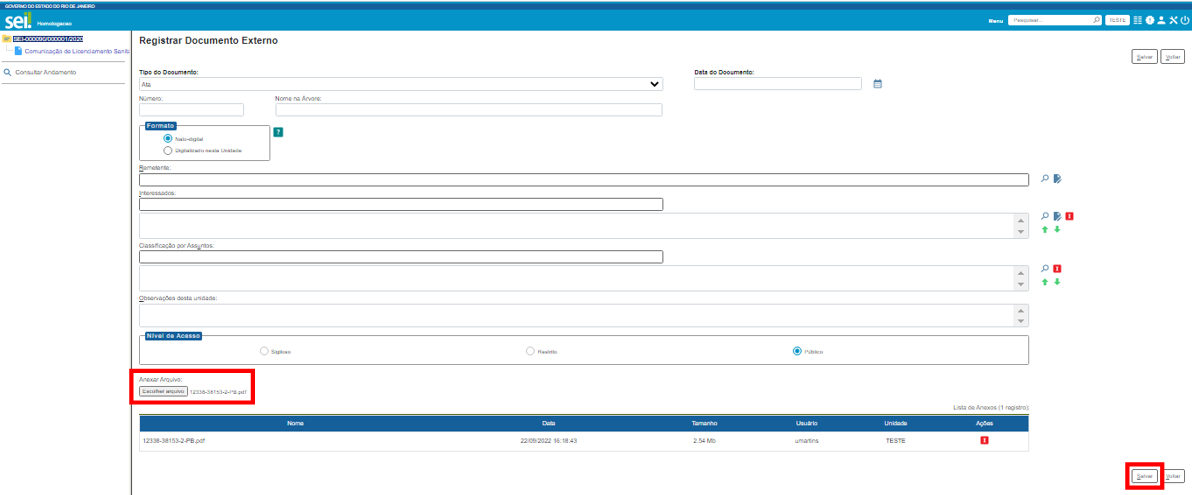Click the green help icon beside Formato
Screen dimensions: 1193x495
pos(278,132)
